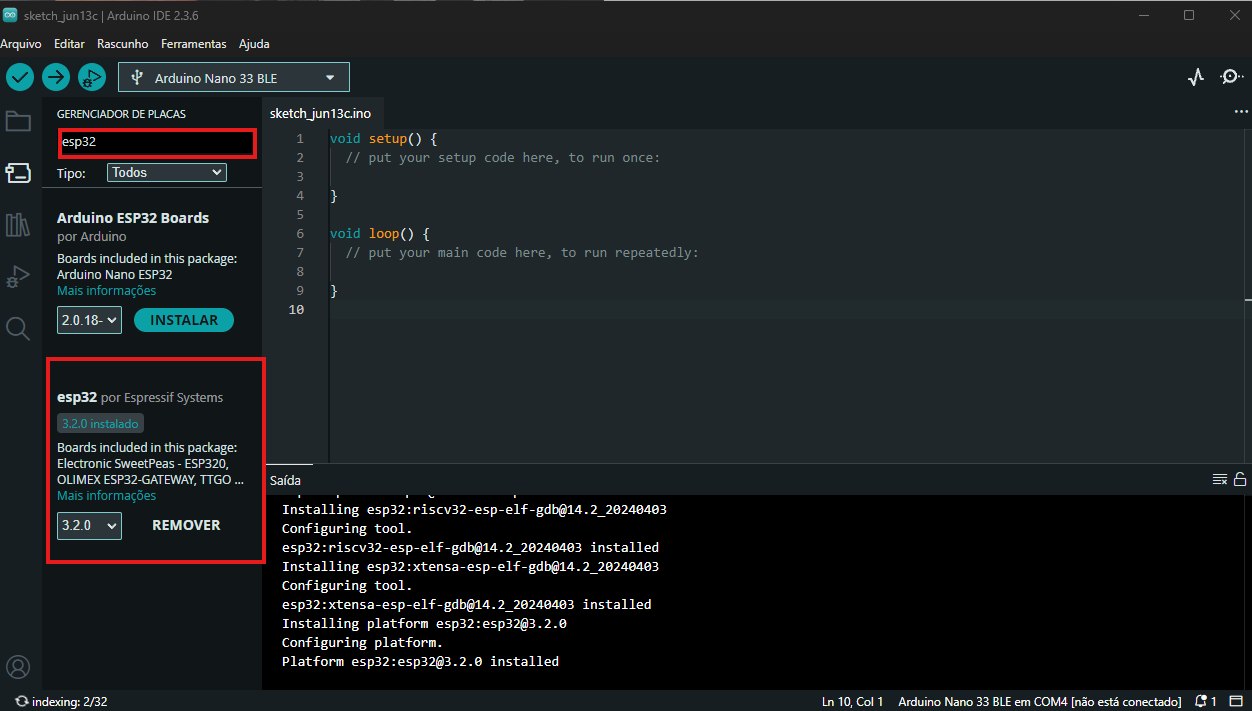The width and height of the screenshot is (1252, 711).
Task: Start debugging with the debug toolbar icon
Action: coord(92,77)
